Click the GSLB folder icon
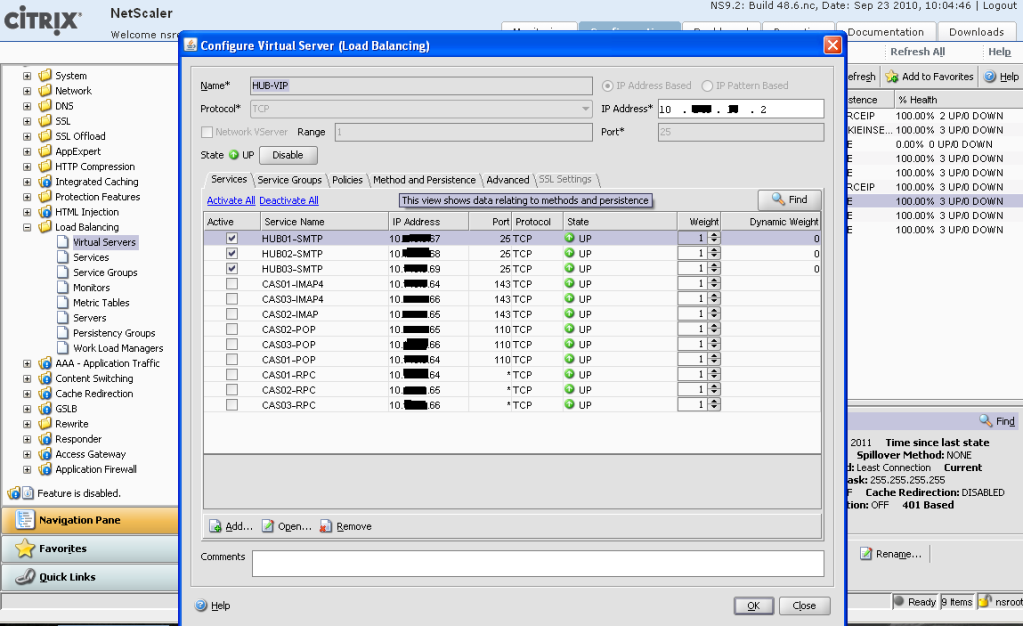 point(45,409)
